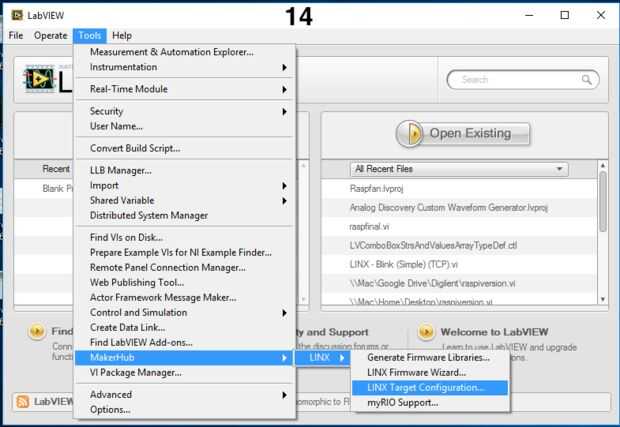Minimize the LabVIEW window
The image size is (620, 427).
click(529, 15)
